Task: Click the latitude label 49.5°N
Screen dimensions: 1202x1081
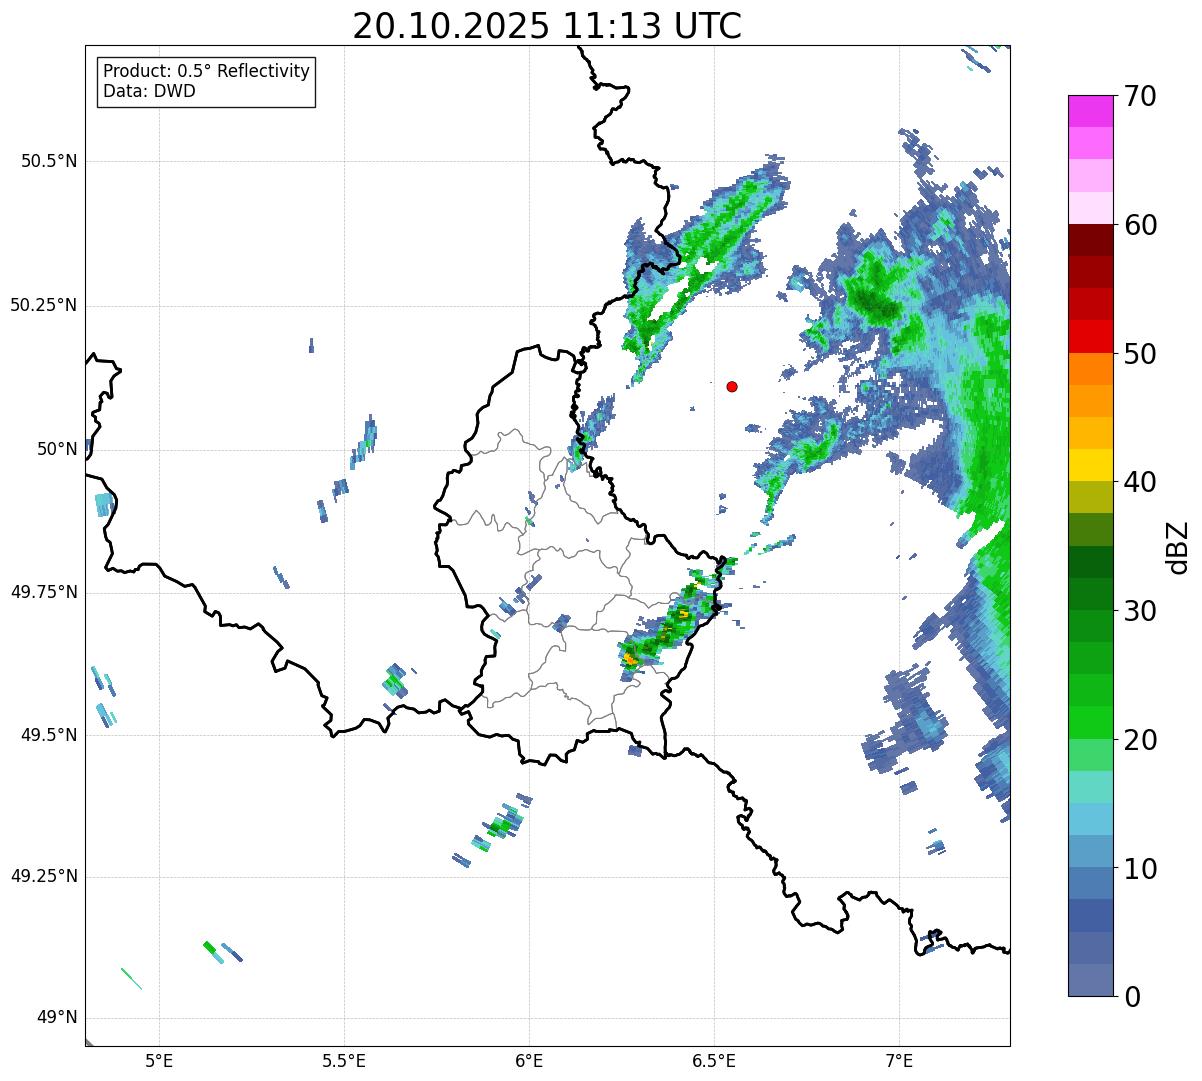Action: tap(49, 735)
